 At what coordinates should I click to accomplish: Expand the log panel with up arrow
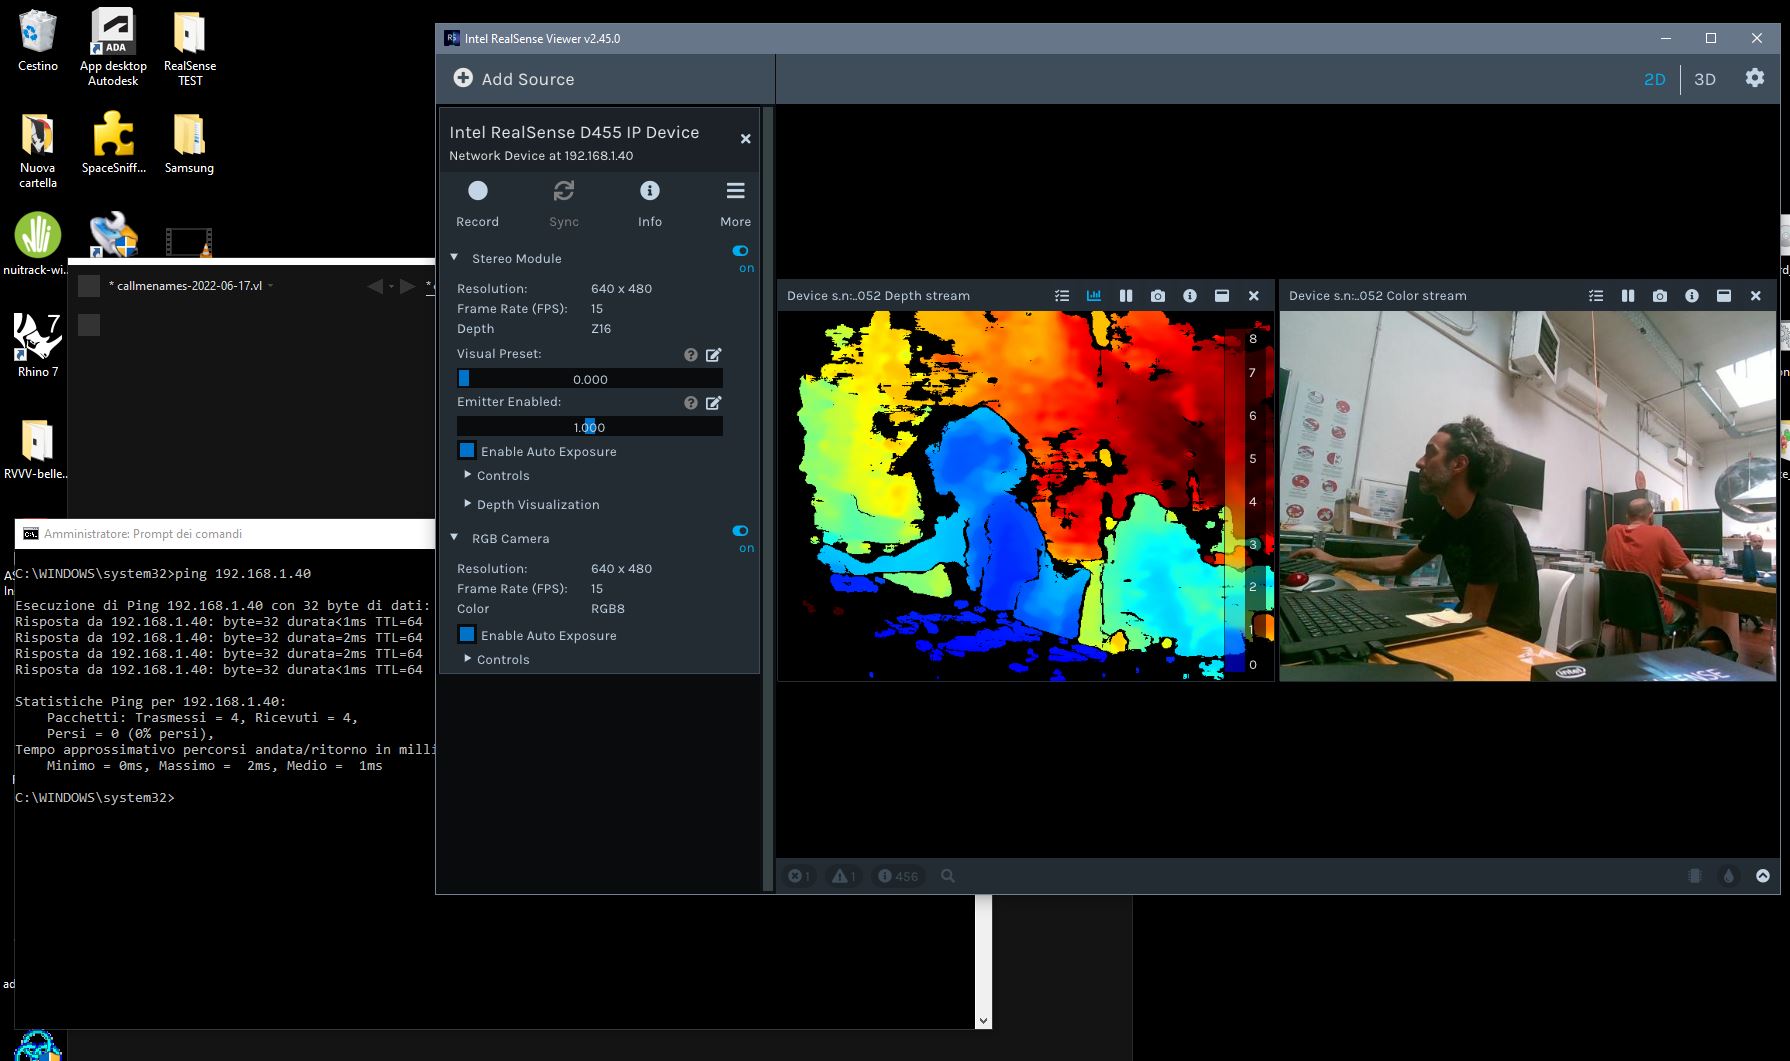(1763, 876)
